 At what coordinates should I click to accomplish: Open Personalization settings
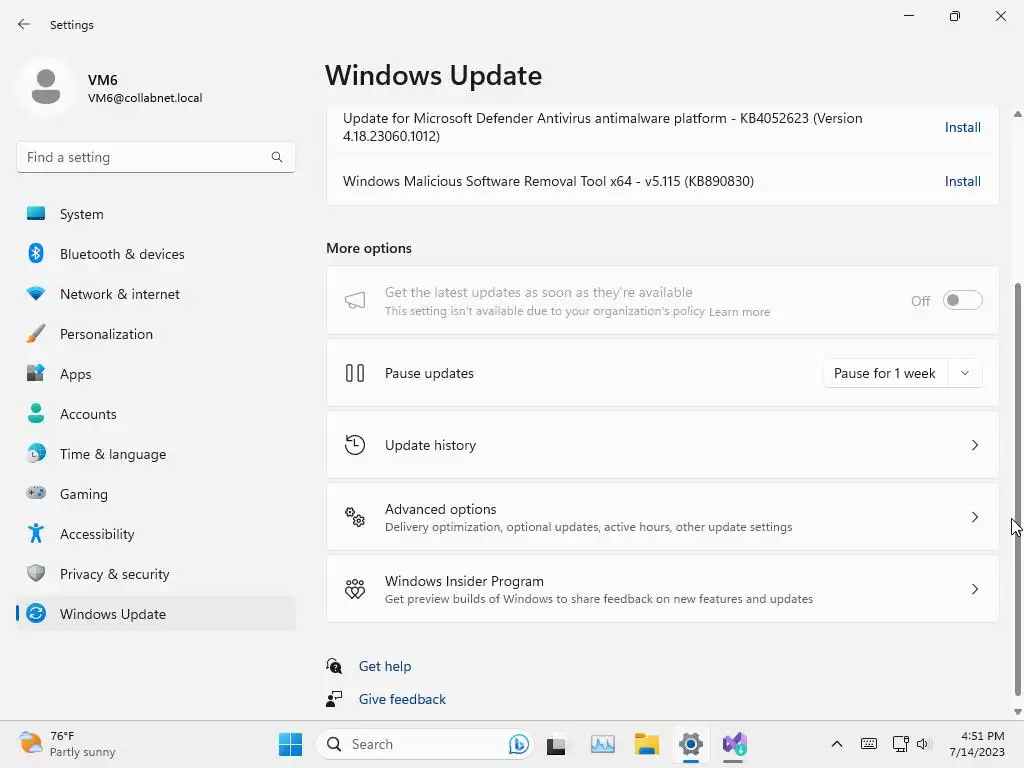click(x=156, y=333)
